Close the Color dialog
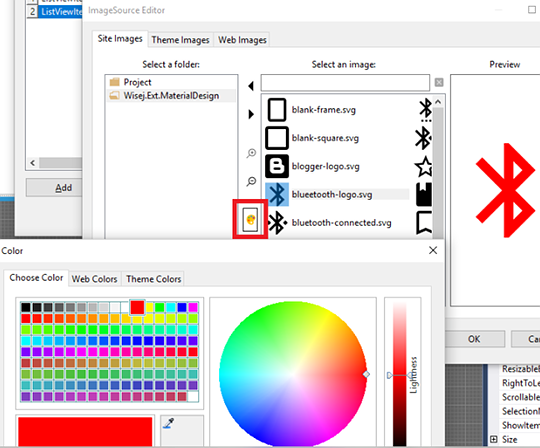540x448 pixels. click(x=433, y=250)
